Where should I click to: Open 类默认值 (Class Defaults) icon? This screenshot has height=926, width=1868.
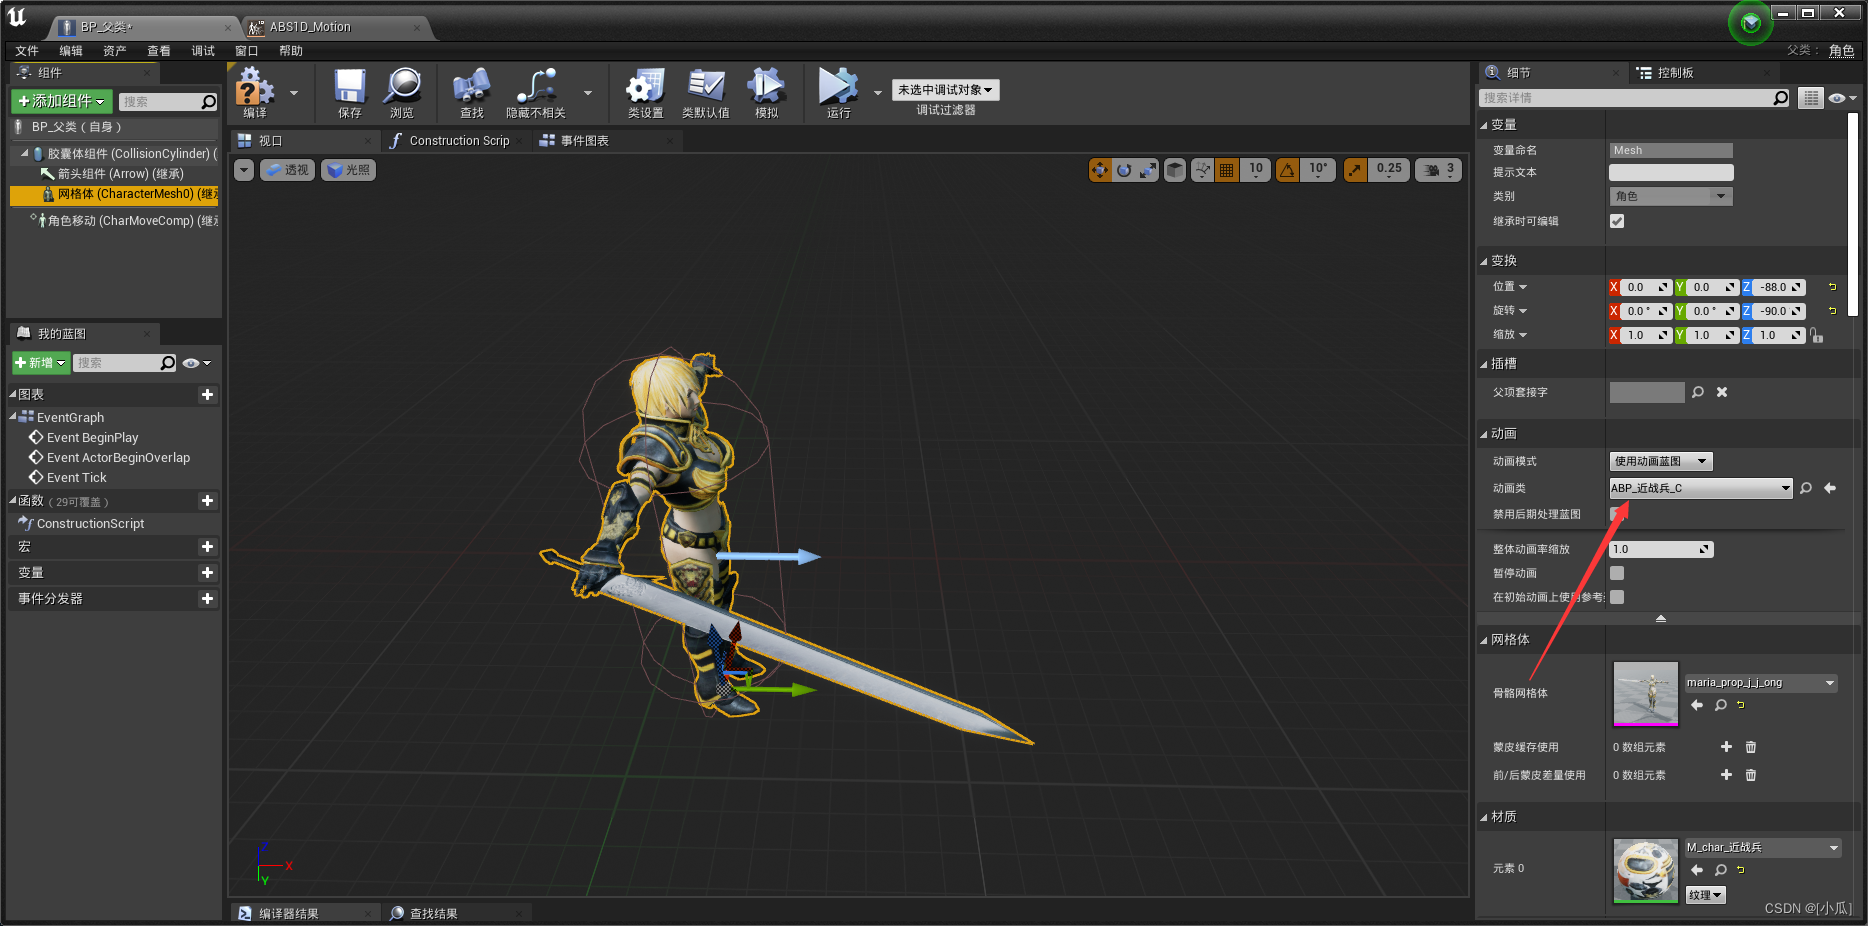click(x=706, y=87)
